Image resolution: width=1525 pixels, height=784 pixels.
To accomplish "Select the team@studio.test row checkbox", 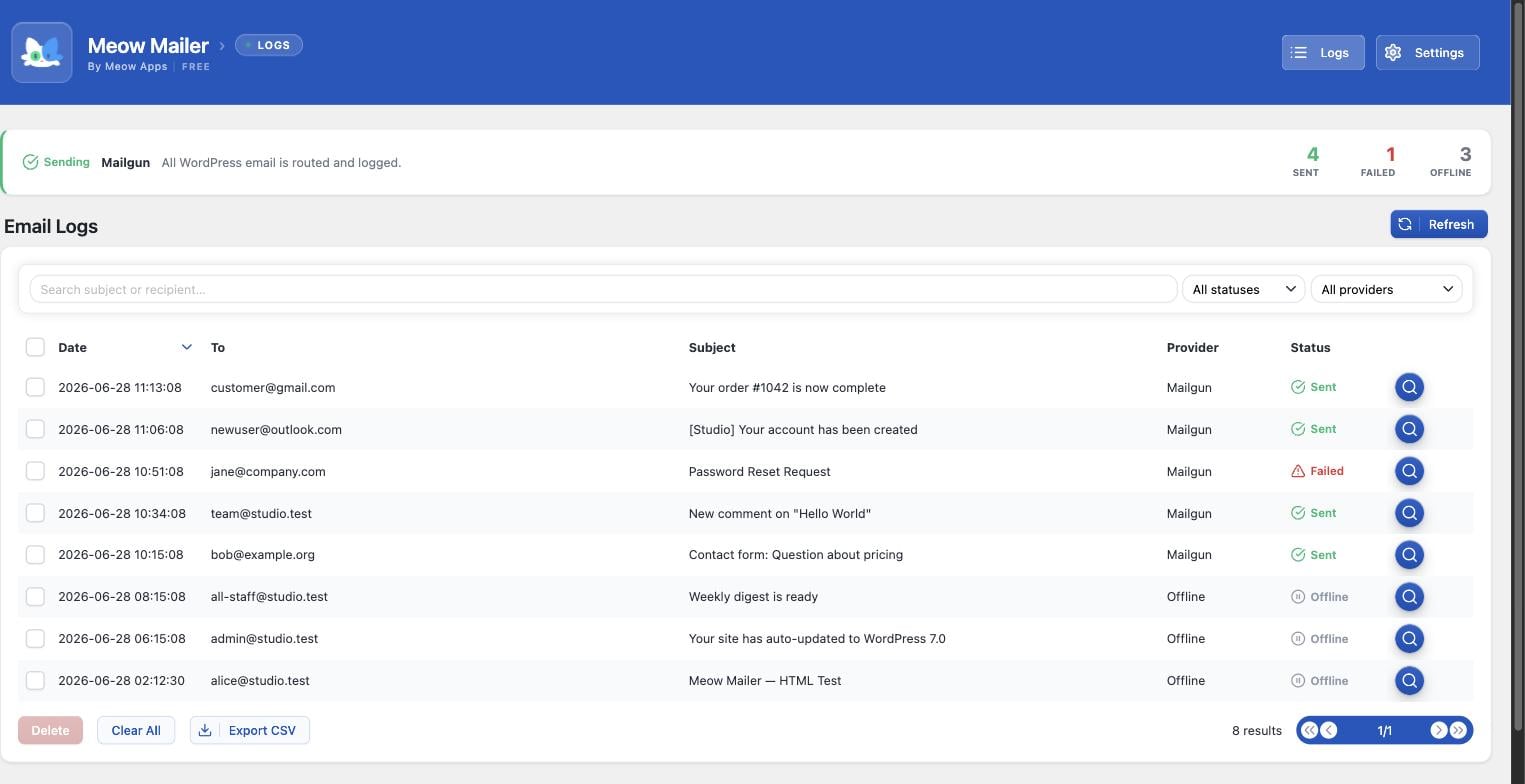I will (x=35, y=513).
